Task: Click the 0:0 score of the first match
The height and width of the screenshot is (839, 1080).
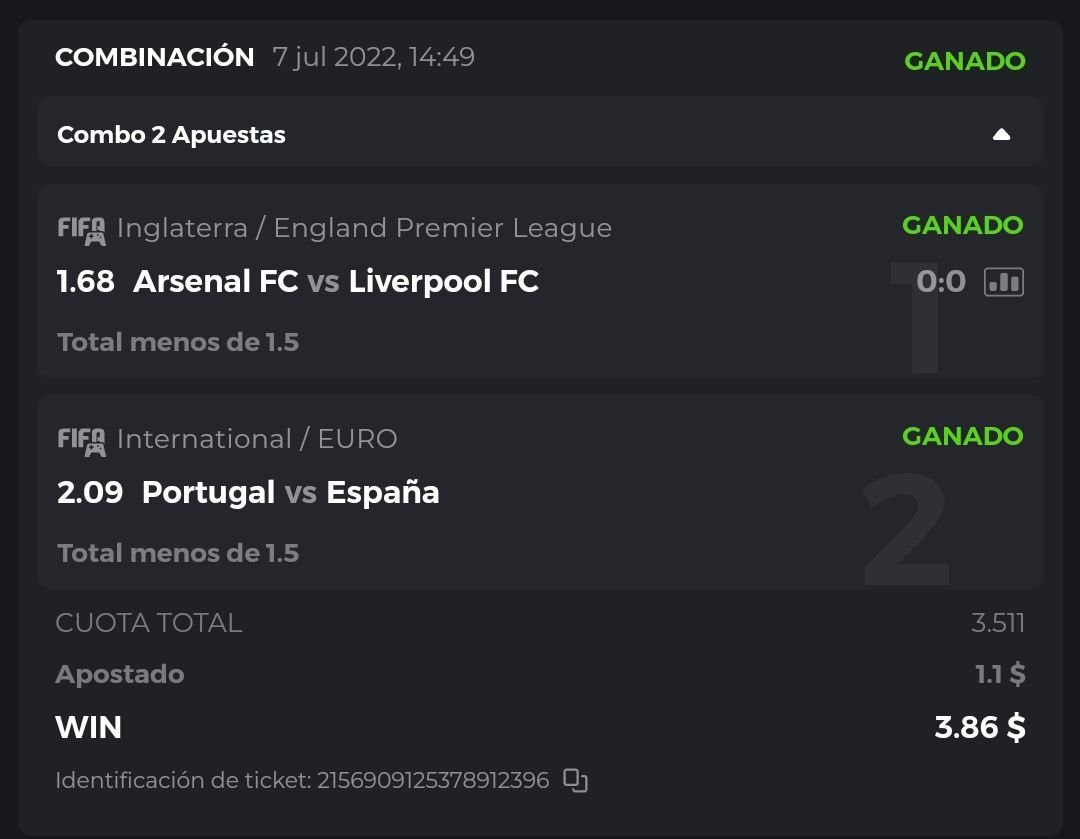Action: tap(940, 282)
